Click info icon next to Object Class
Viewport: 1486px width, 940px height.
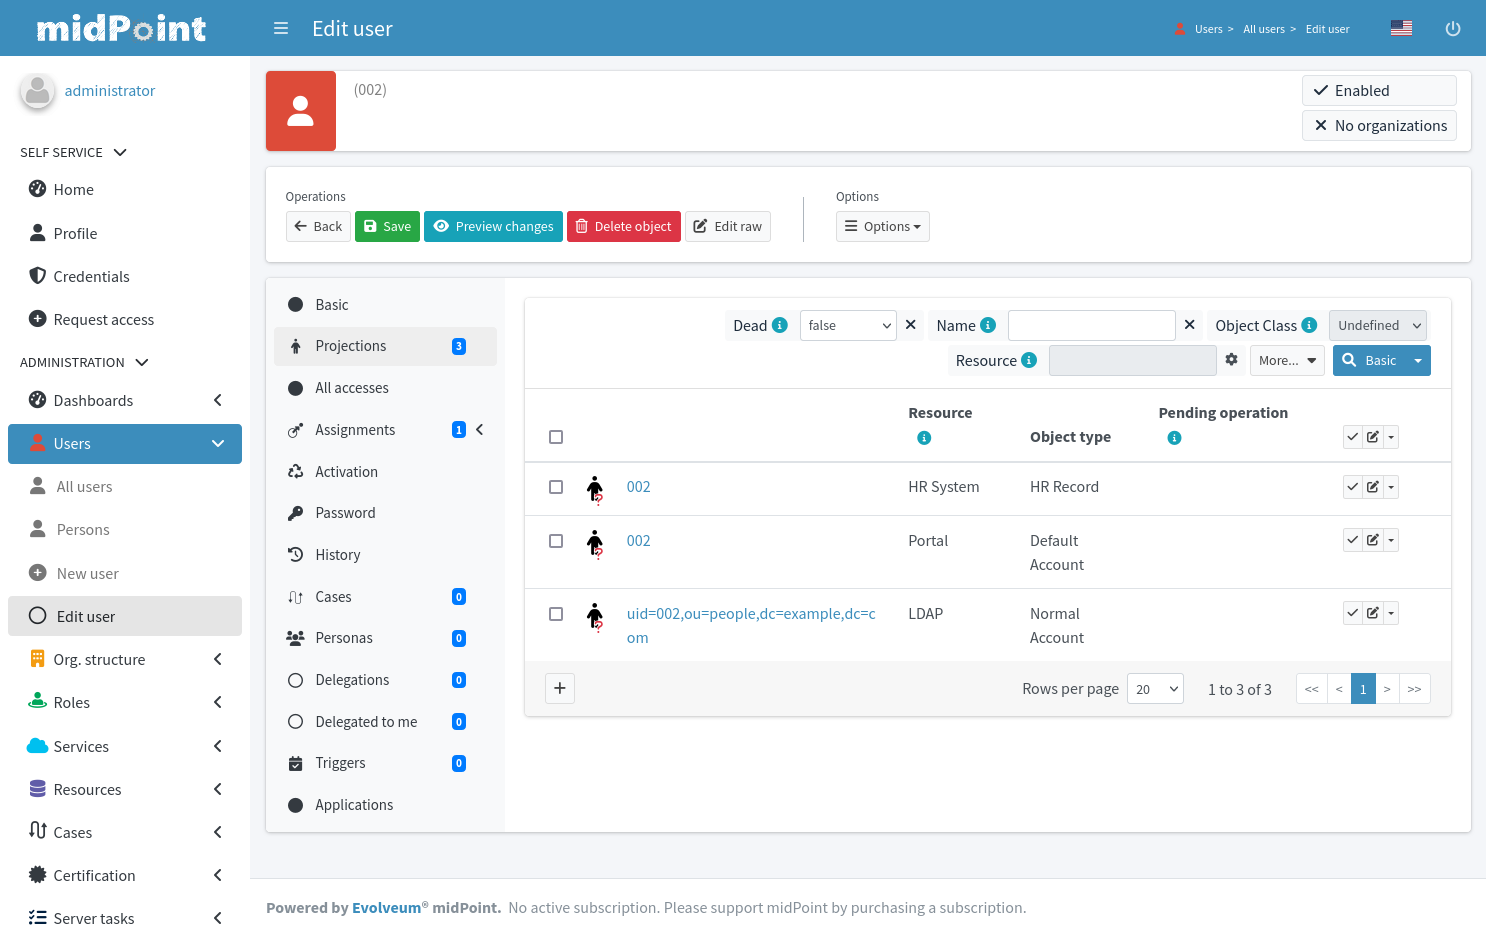[x=1309, y=325]
